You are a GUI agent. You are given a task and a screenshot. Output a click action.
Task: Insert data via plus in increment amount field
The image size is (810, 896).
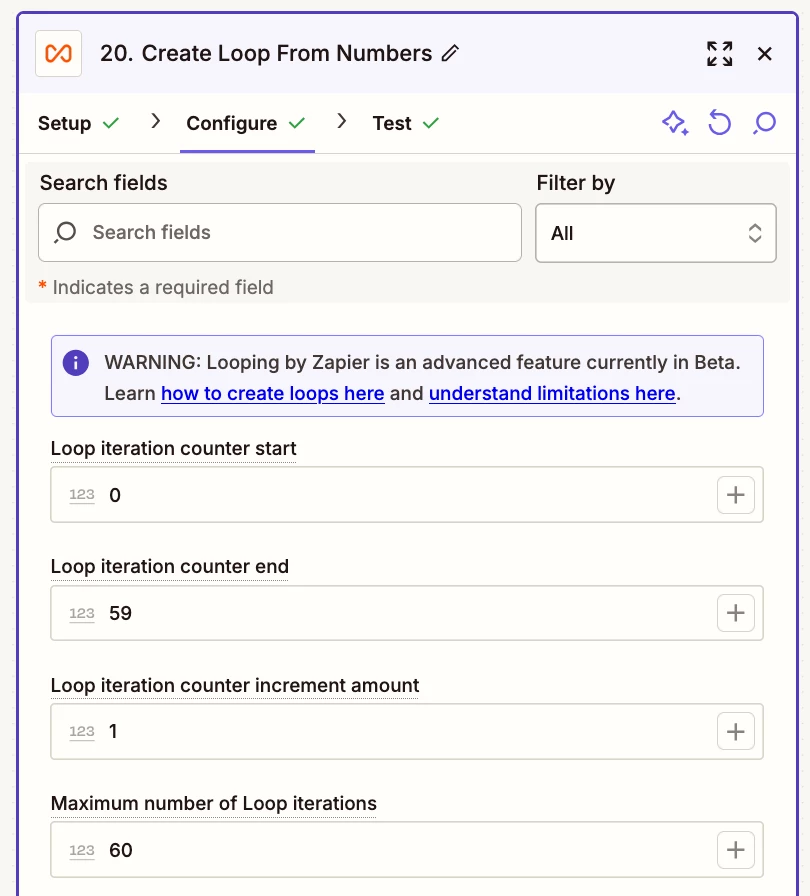(736, 731)
